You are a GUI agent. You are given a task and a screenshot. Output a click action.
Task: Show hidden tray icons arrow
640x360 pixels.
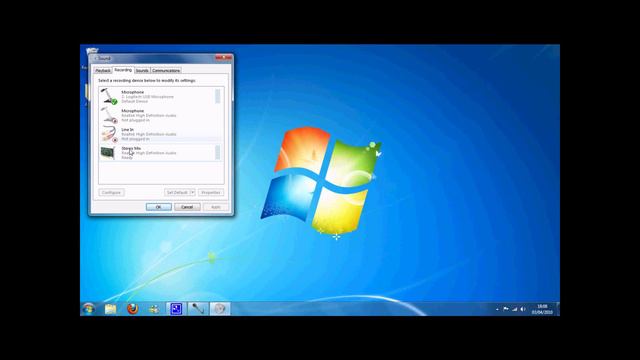pyautogui.click(x=497, y=309)
